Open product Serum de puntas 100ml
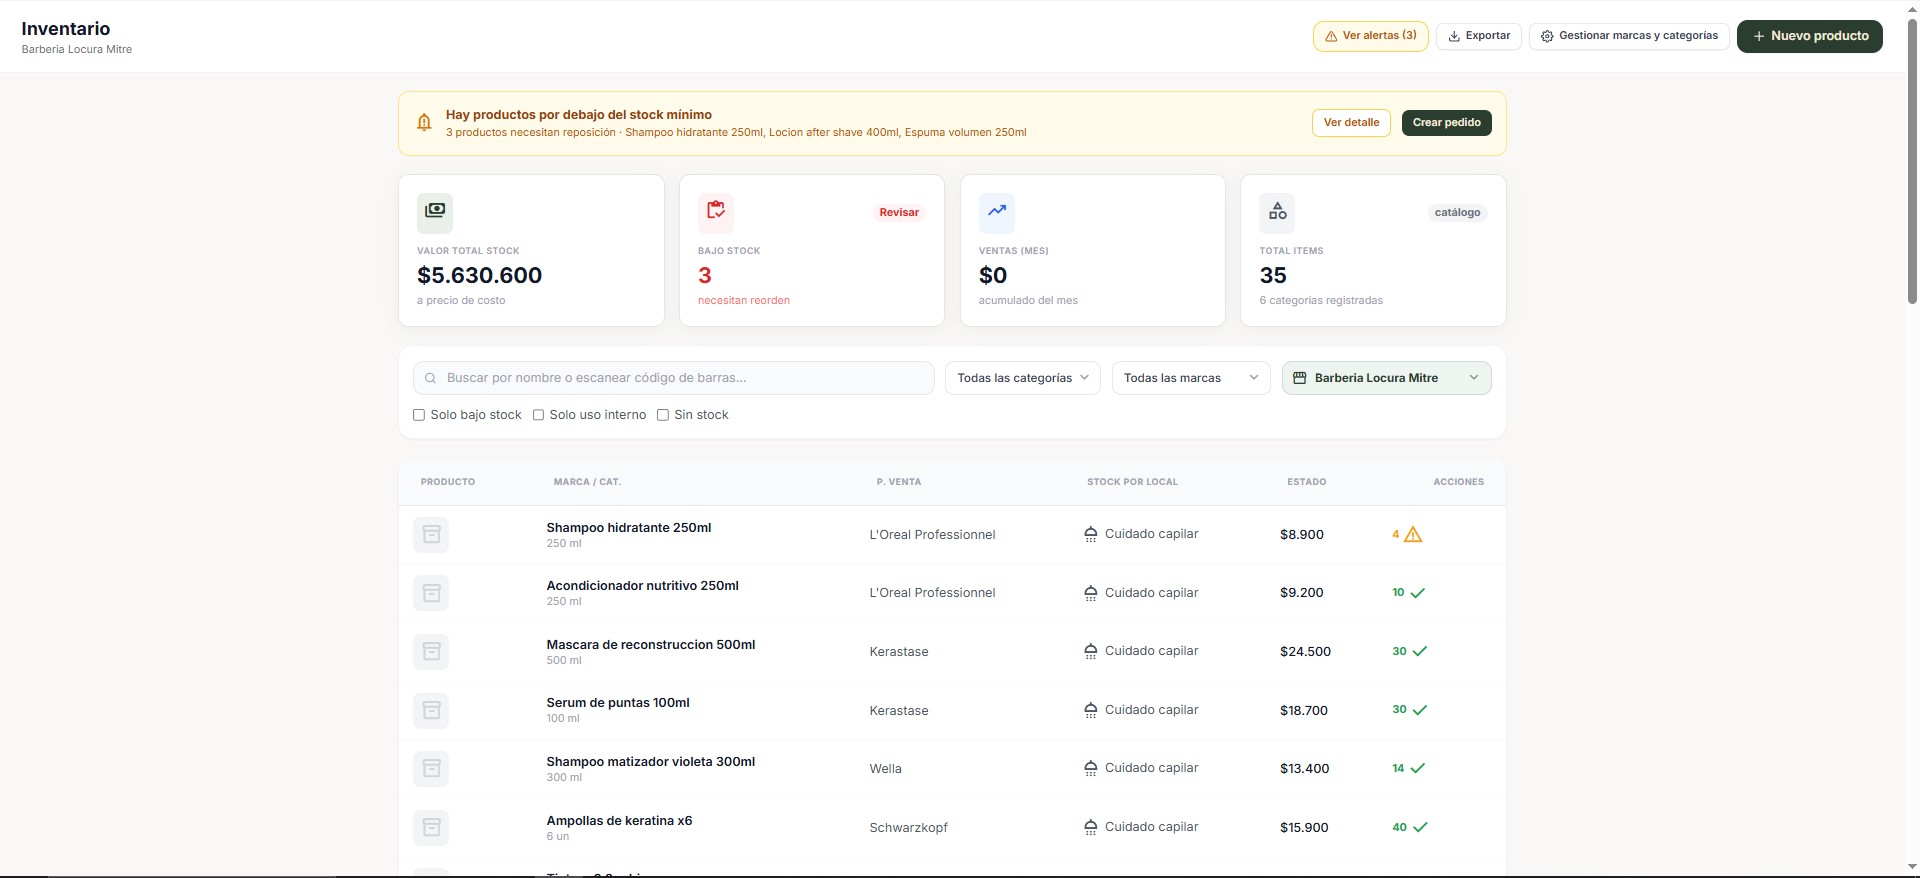This screenshot has height=878, width=1920. pyautogui.click(x=618, y=703)
